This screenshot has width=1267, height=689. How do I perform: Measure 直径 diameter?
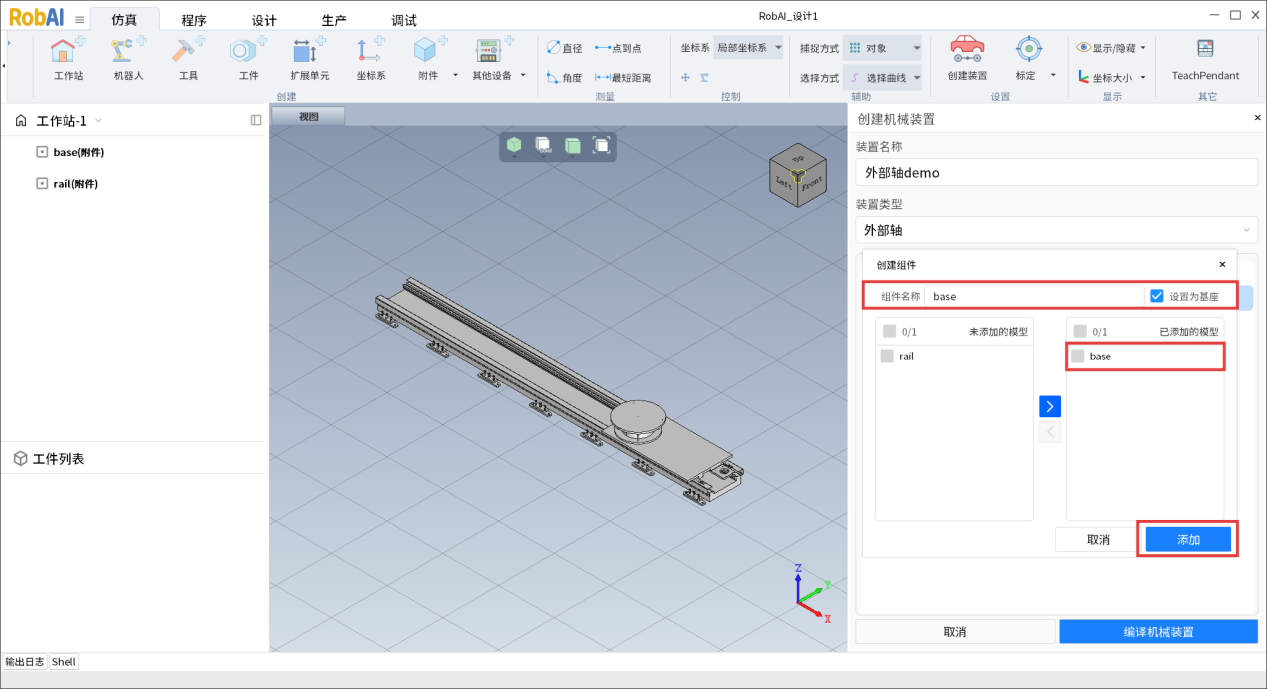click(x=564, y=48)
